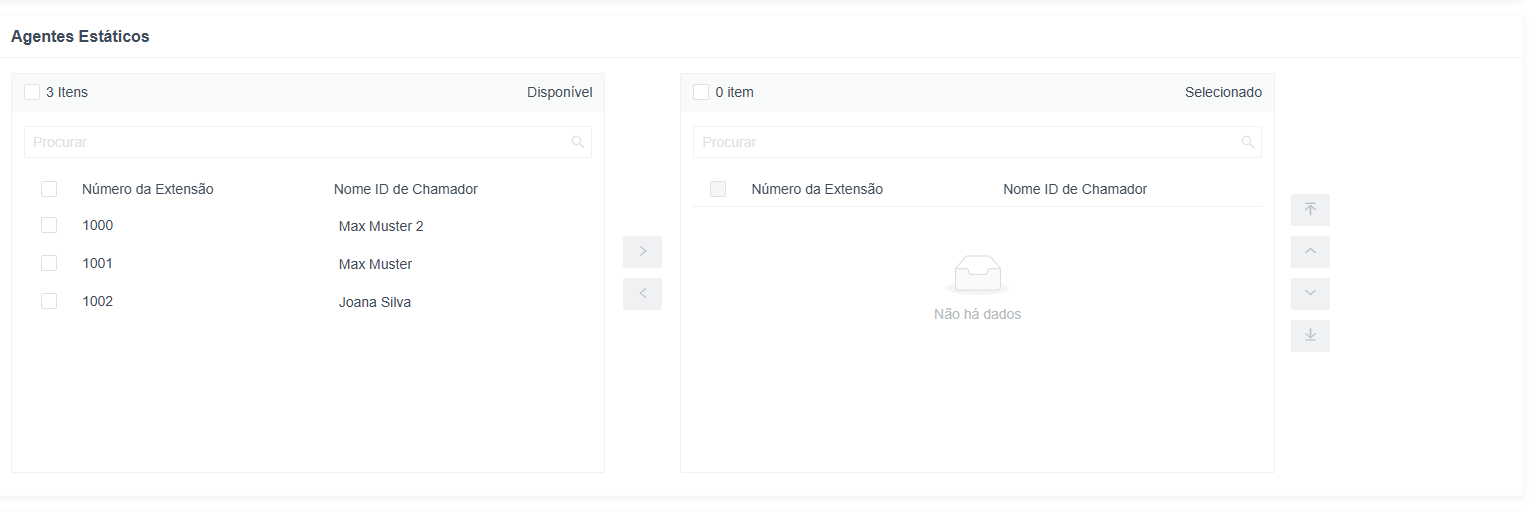1534x513 pixels.
Task: Click the "Nome ID de Chamador" header in the Selecionado table
Action: [x=1075, y=189]
